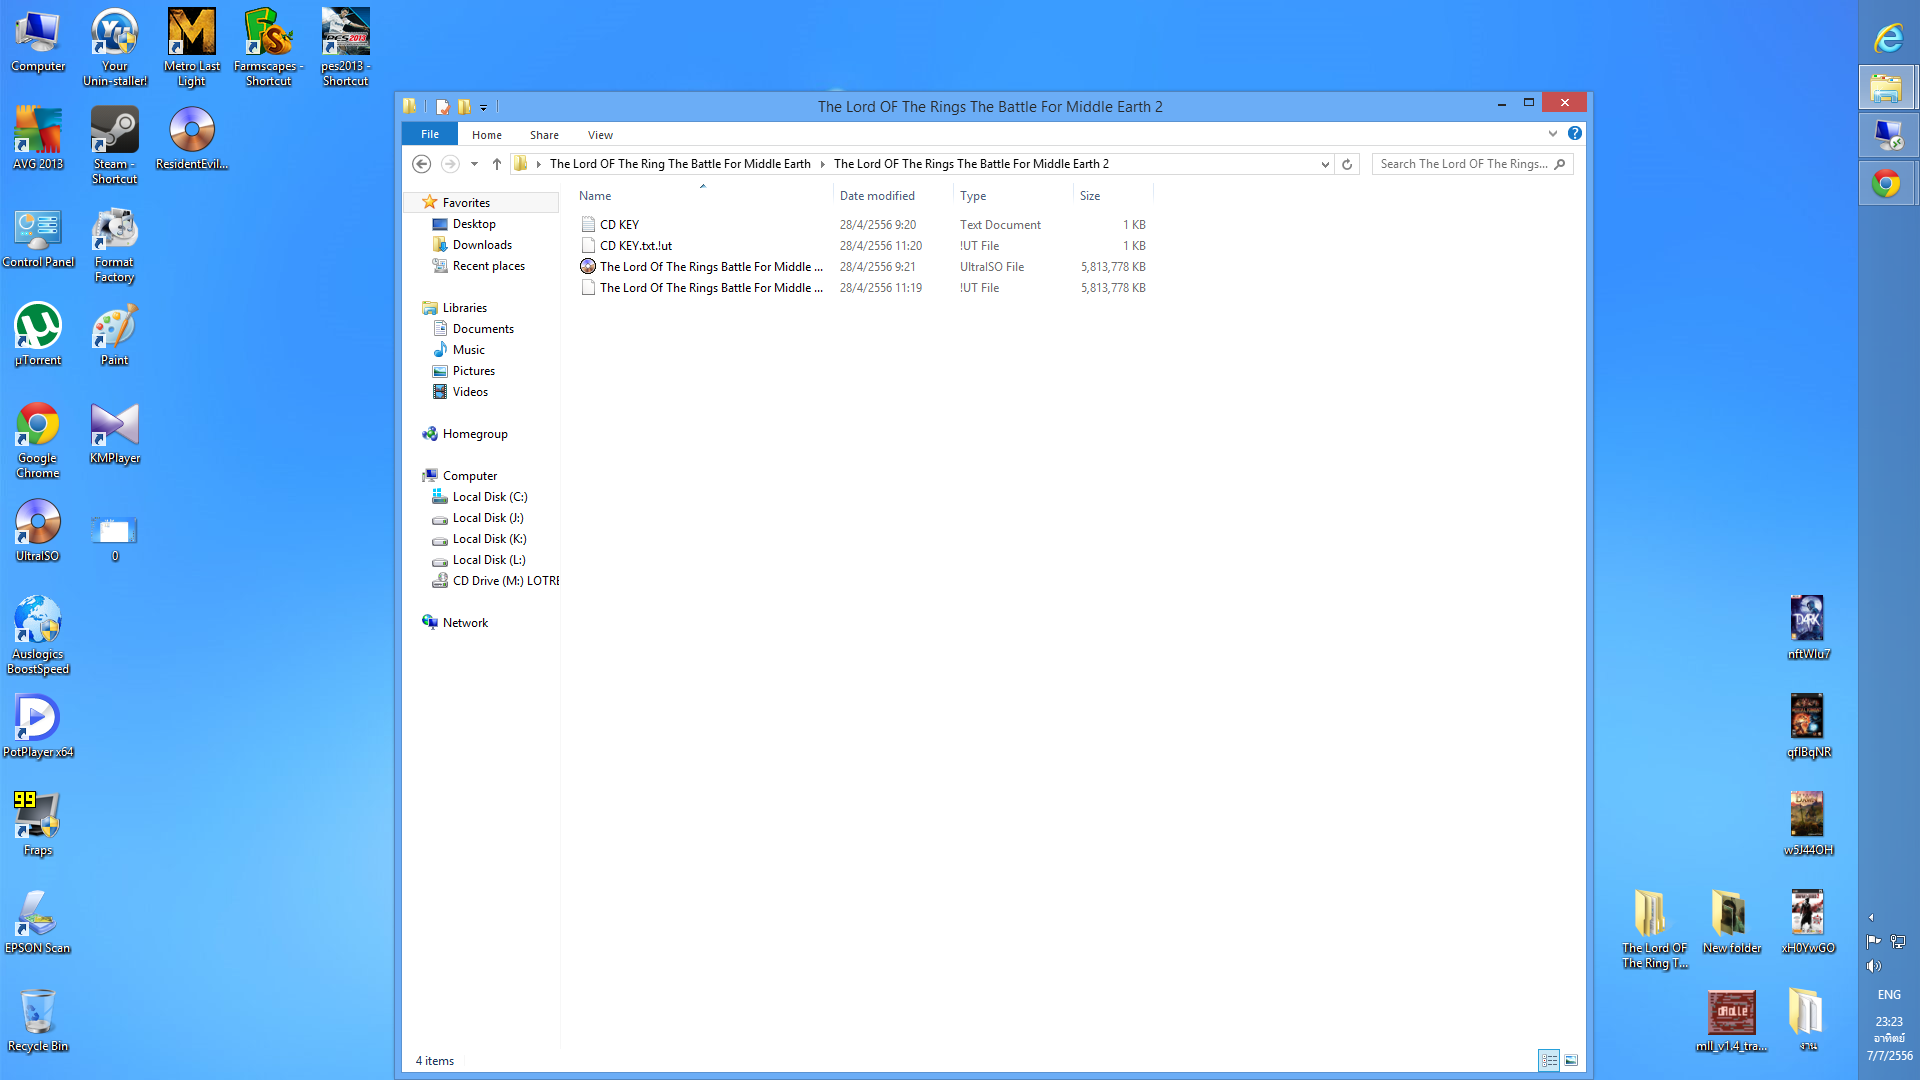Viewport: 1920px width, 1080px height.
Task: Select the UltraISO disc image file
Action: (x=710, y=267)
